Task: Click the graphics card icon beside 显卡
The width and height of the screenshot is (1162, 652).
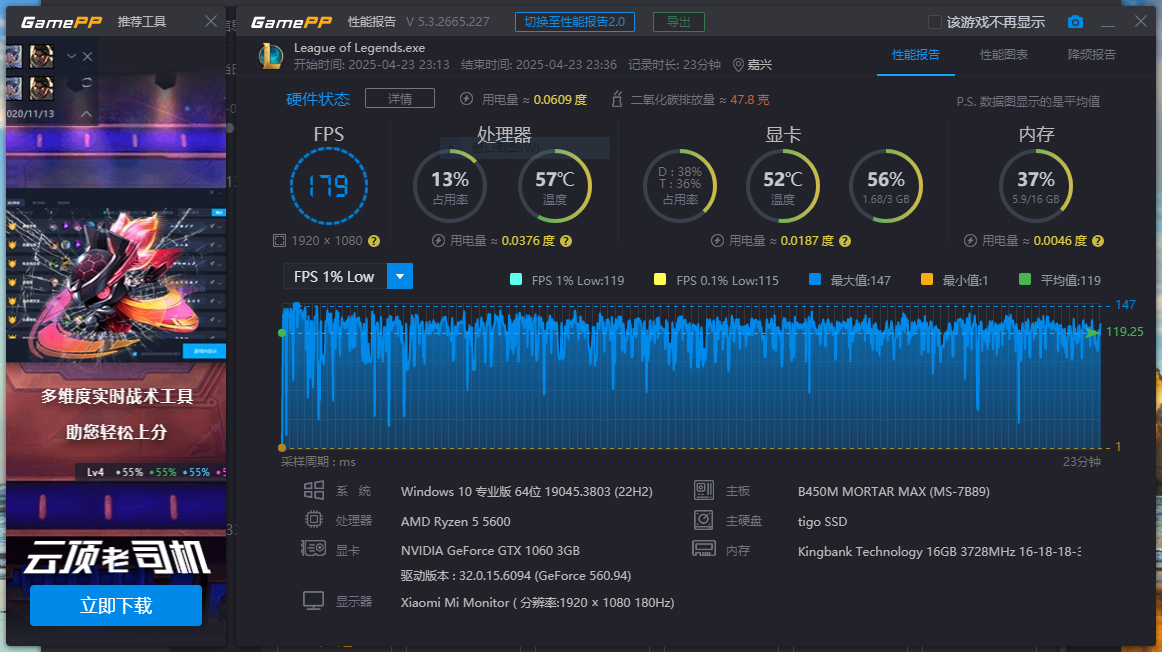Action: click(313, 548)
